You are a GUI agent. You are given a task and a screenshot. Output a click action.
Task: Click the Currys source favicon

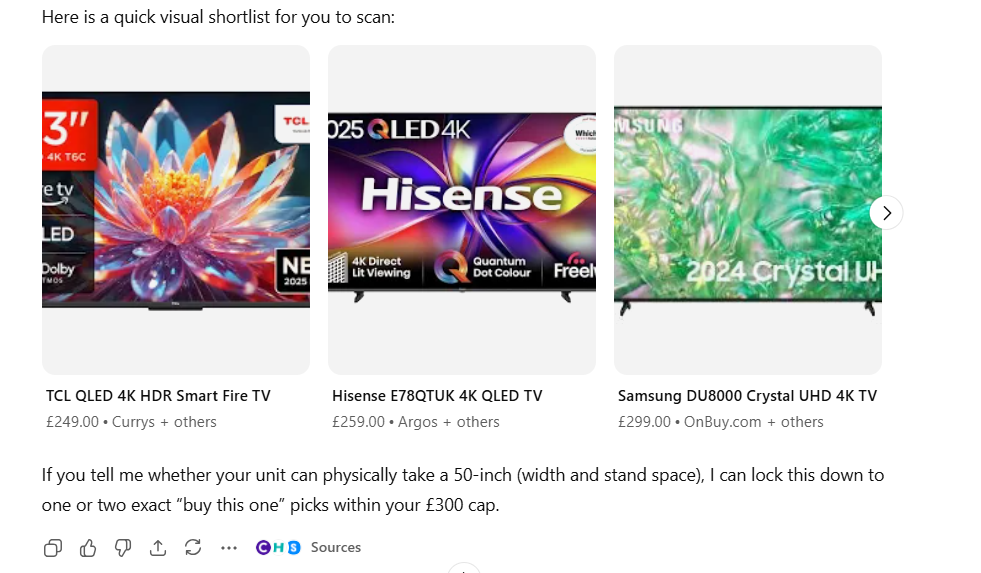[x=263, y=547]
